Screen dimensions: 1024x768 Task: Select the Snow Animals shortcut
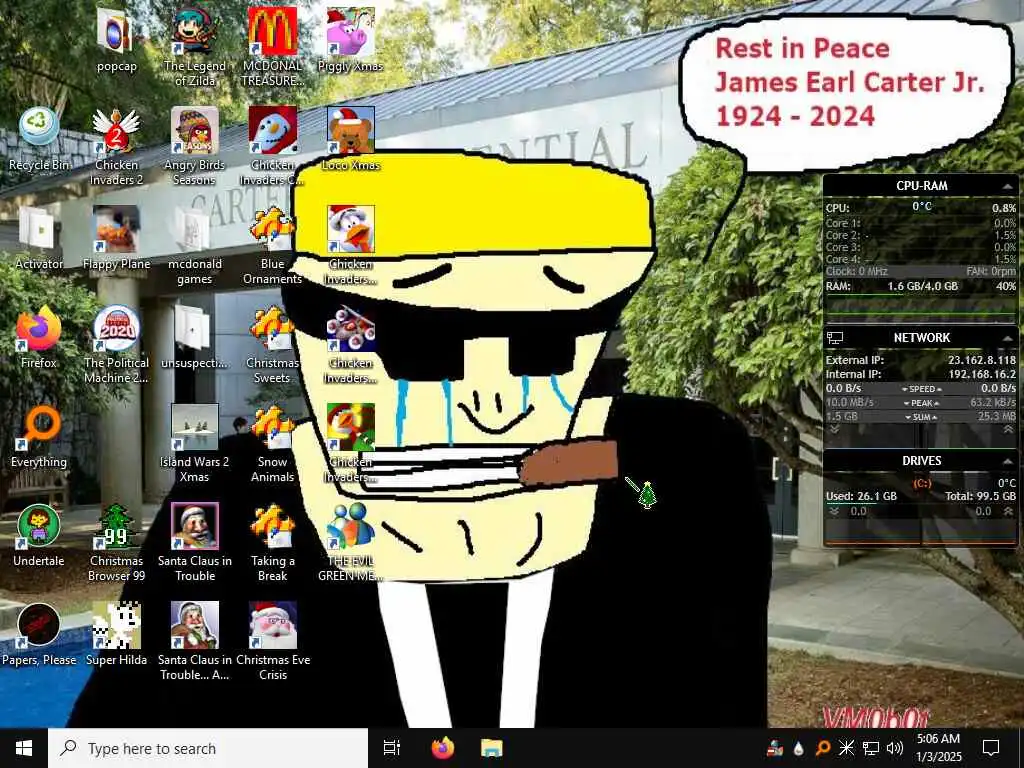click(x=272, y=443)
